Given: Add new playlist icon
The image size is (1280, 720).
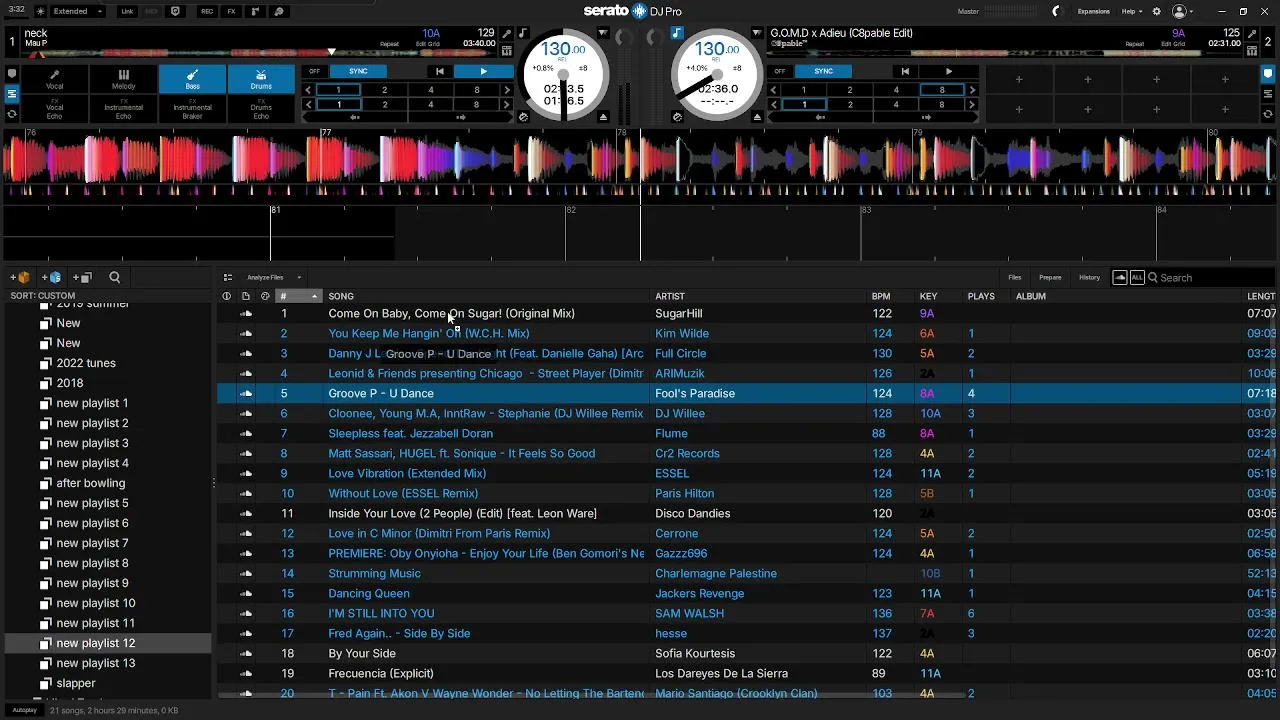Looking at the screenshot, I should 82,278.
